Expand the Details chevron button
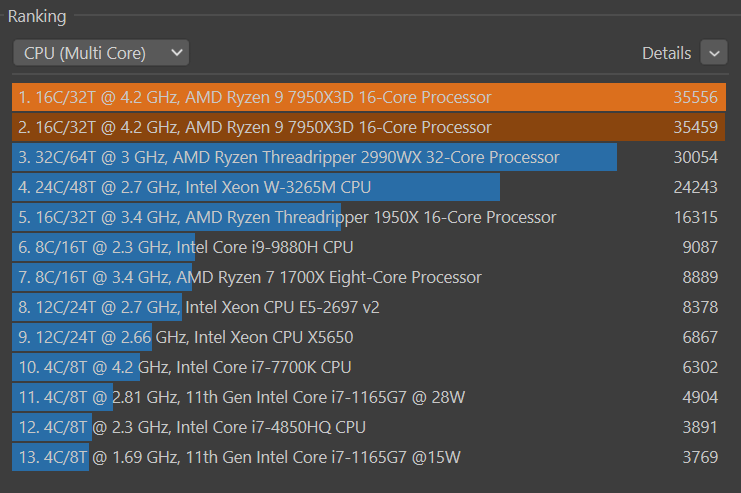Image resolution: width=741 pixels, height=493 pixels. (714, 53)
